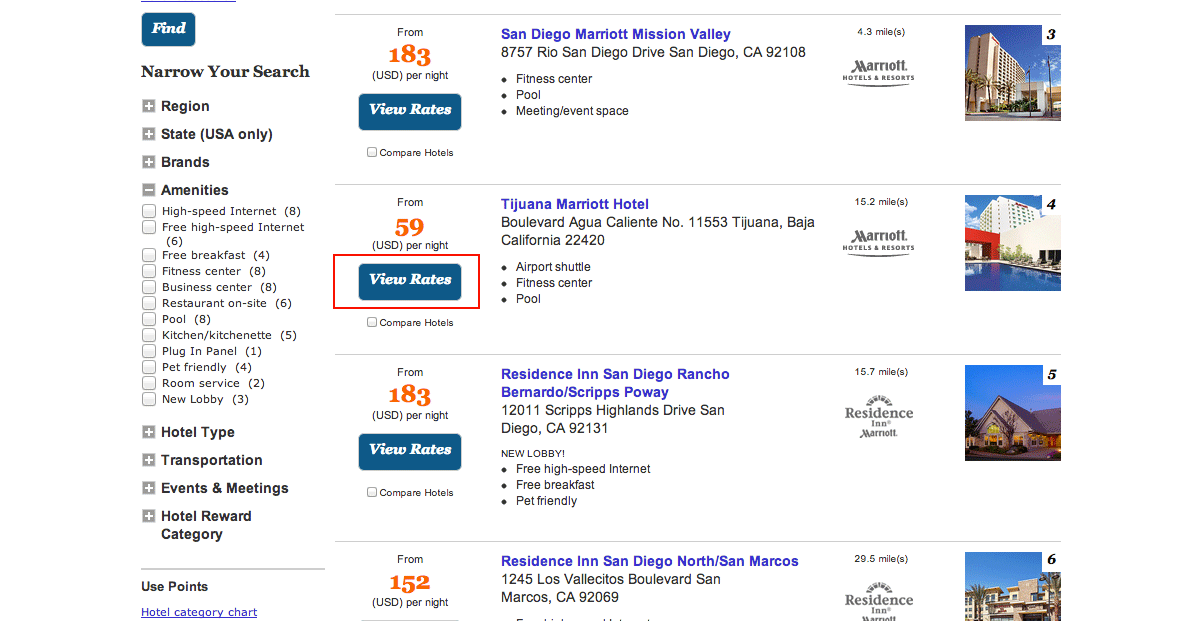The height and width of the screenshot is (621, 1182).
Task: Click the Find button
Action: tap(168, 29)
